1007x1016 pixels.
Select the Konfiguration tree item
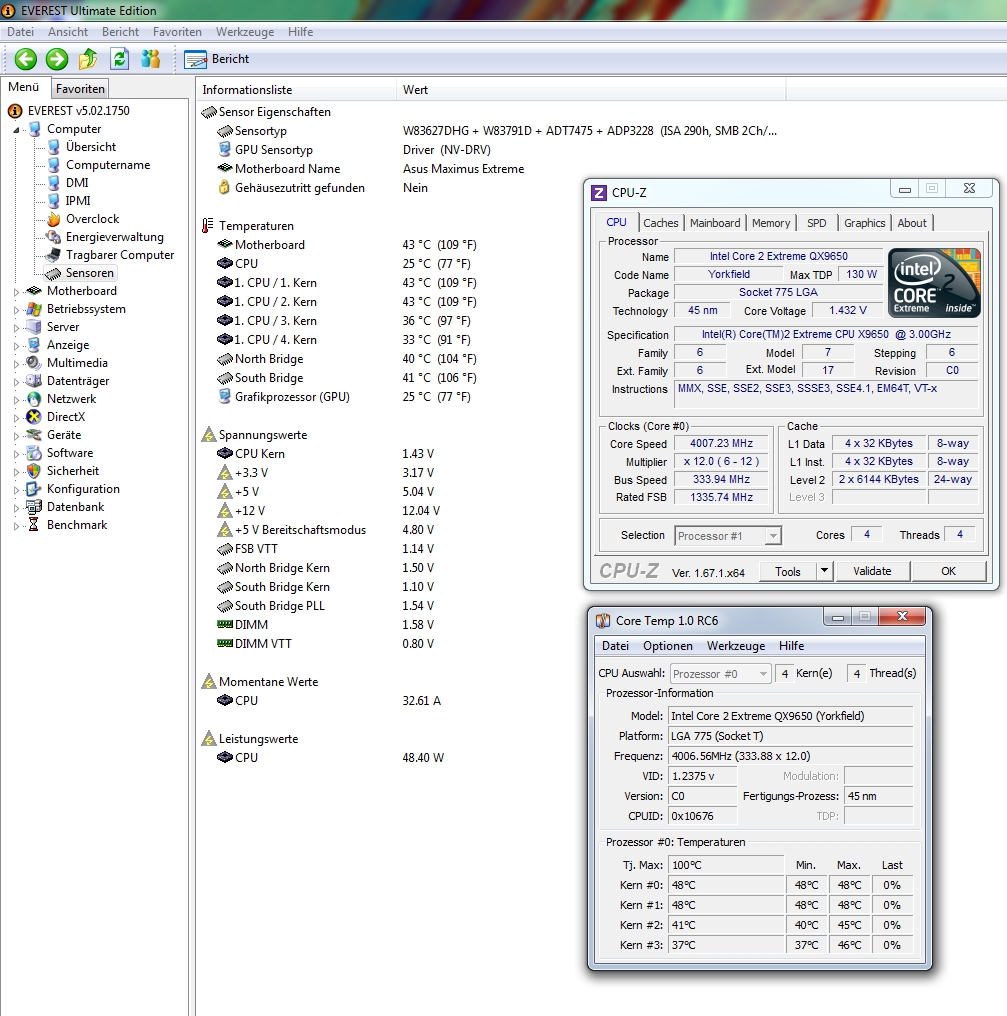point(83,489)
